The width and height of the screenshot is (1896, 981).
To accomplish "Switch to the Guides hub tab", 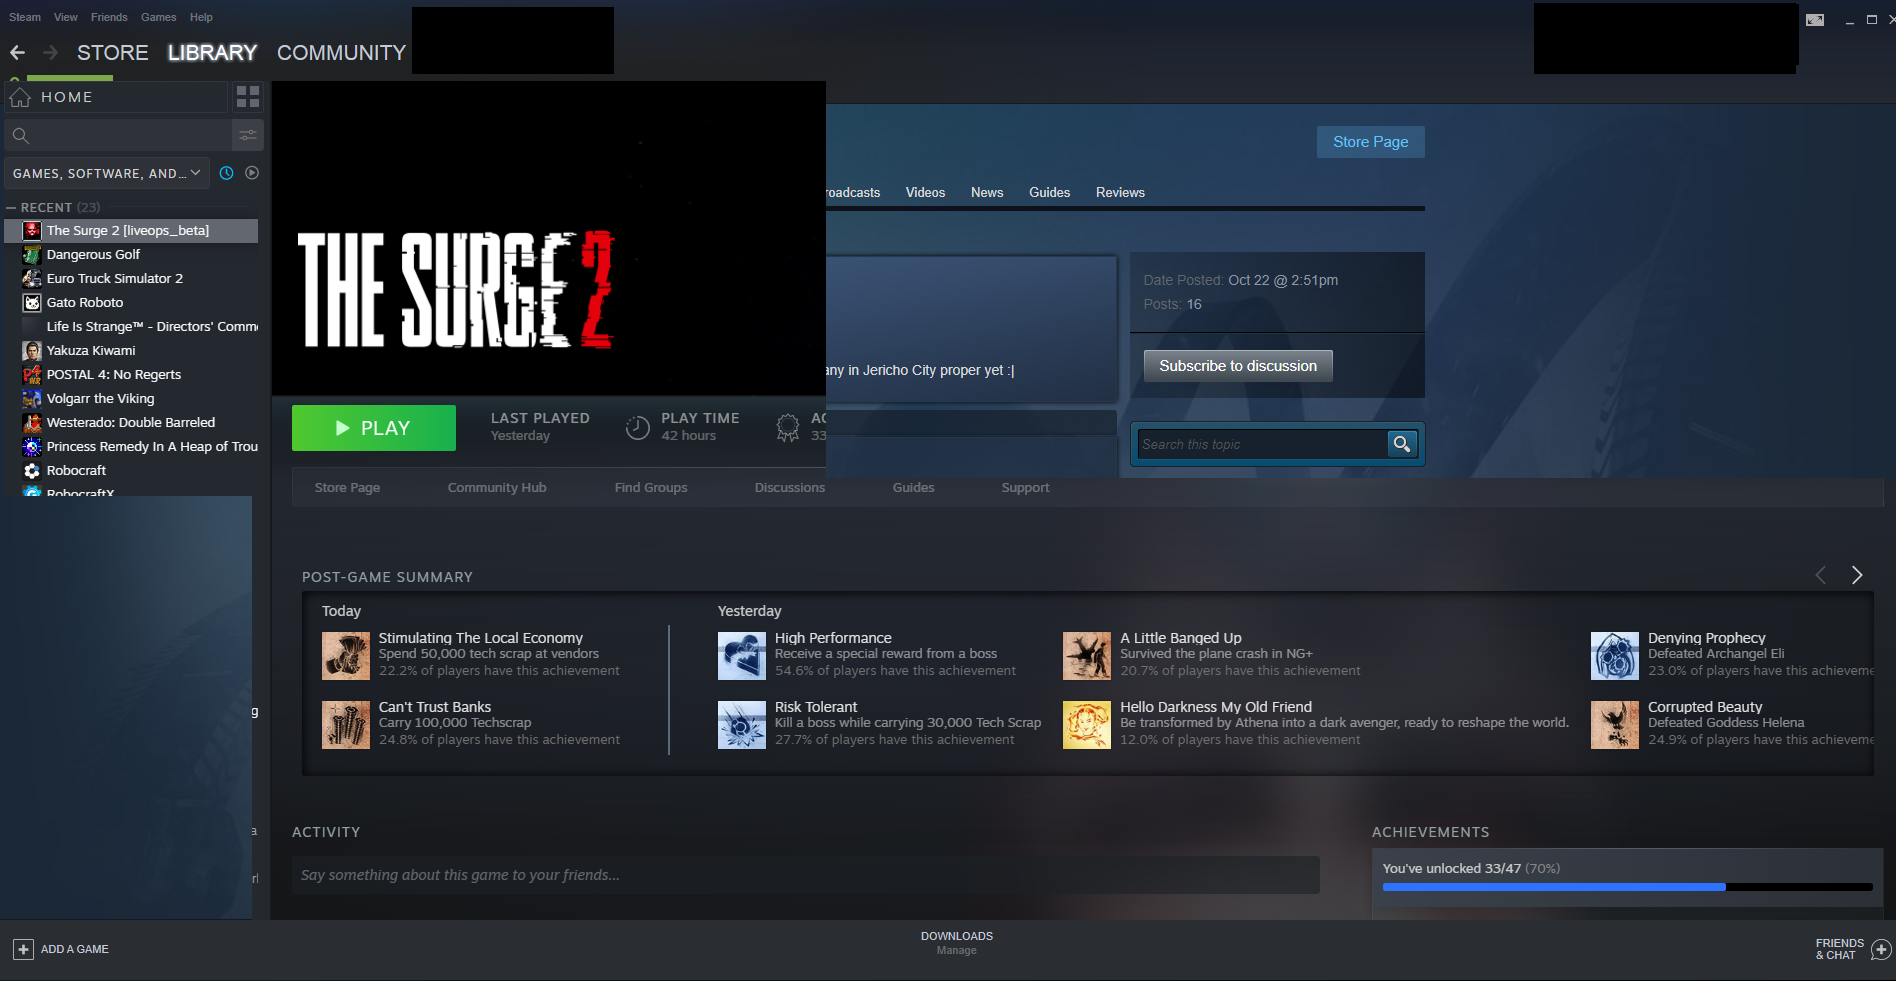I will (1050, 193).
